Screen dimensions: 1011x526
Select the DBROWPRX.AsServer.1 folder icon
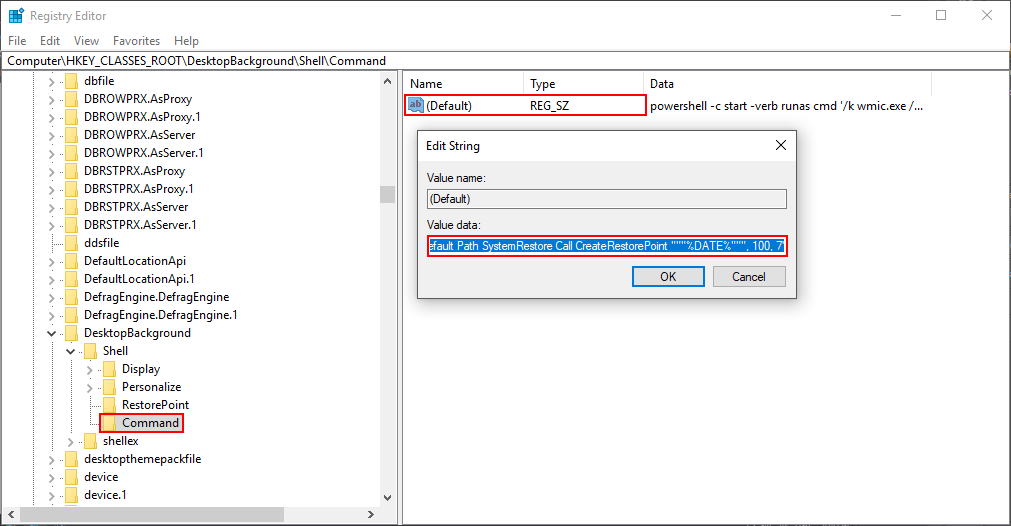[x=72, y=153]
